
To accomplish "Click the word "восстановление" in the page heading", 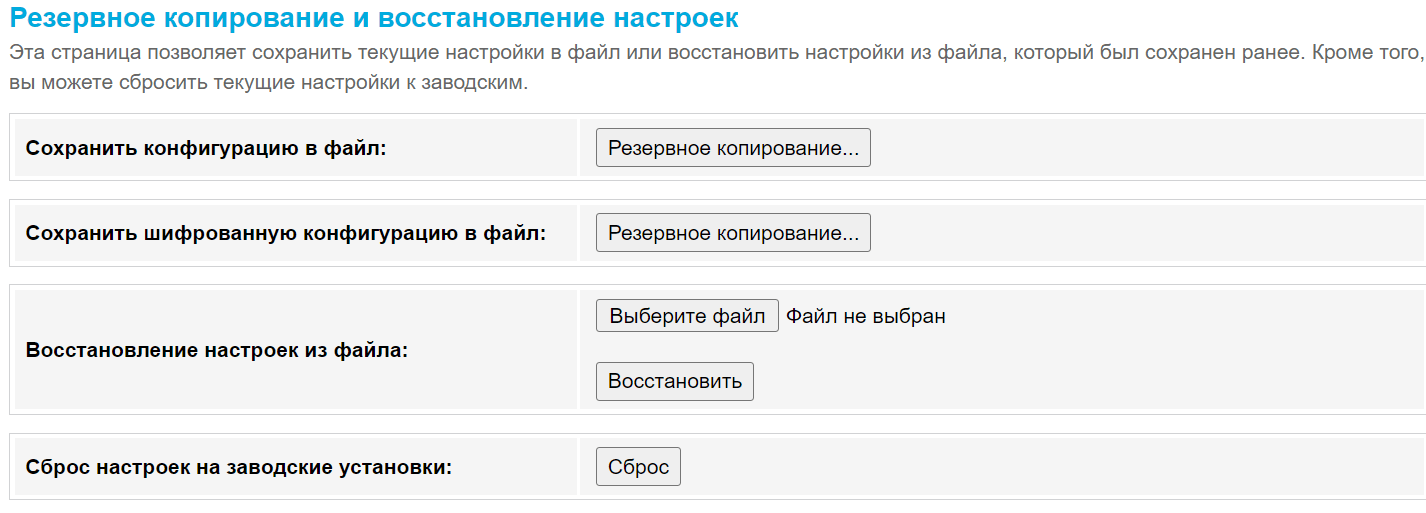I will [x=473, y=19].
